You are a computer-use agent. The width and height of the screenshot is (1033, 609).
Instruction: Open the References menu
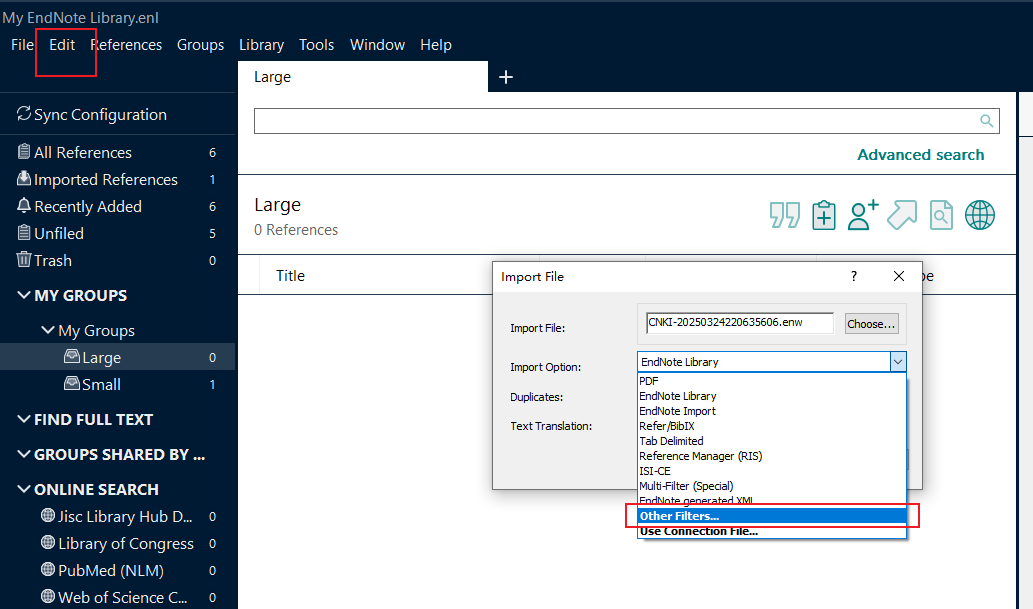pyautogui.click(x=126, y=45)
